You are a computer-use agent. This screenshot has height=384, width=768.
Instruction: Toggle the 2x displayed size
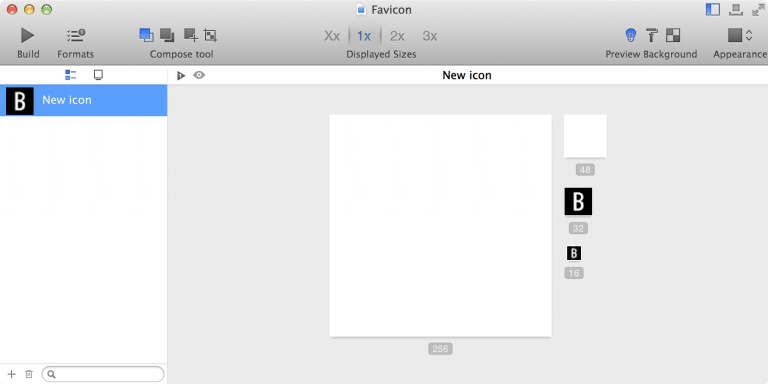point(397,36)
